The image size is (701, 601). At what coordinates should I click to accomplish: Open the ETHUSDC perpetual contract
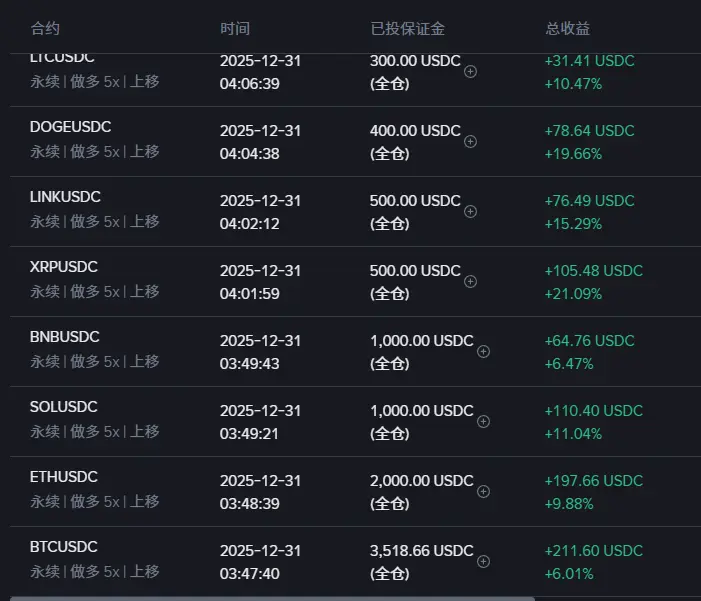[x=64, y=477]
